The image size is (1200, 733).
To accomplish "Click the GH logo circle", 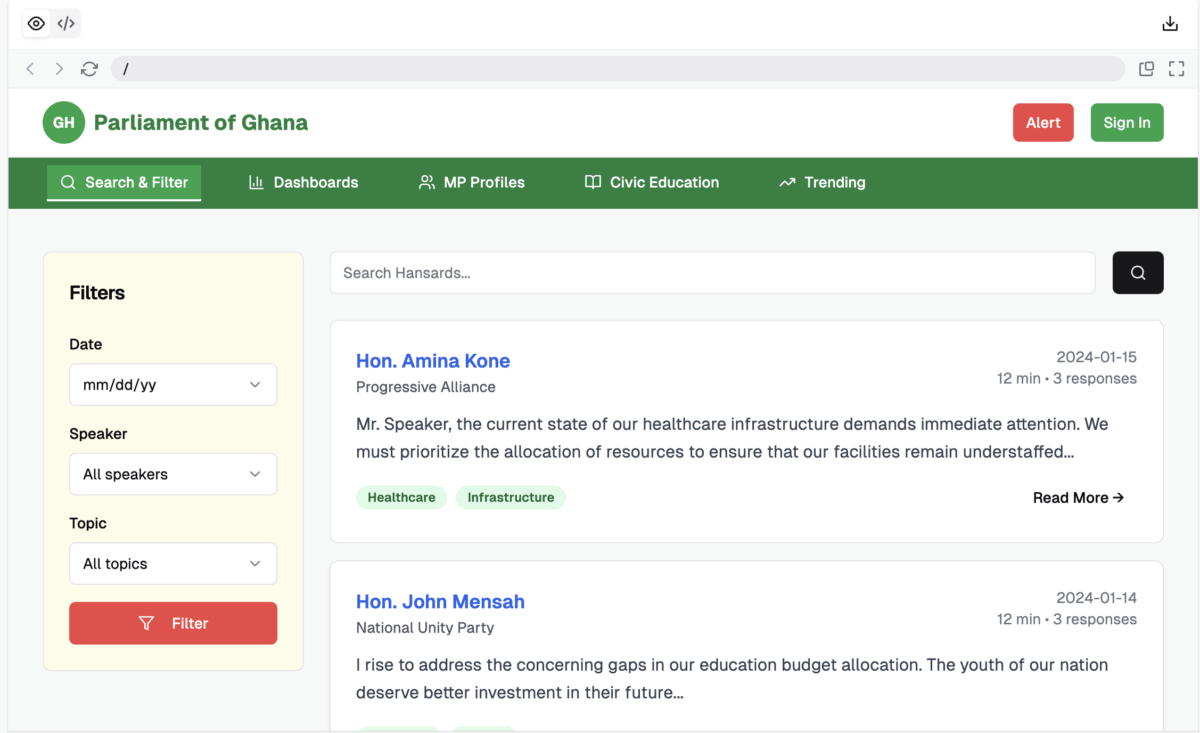I will 64,123.
